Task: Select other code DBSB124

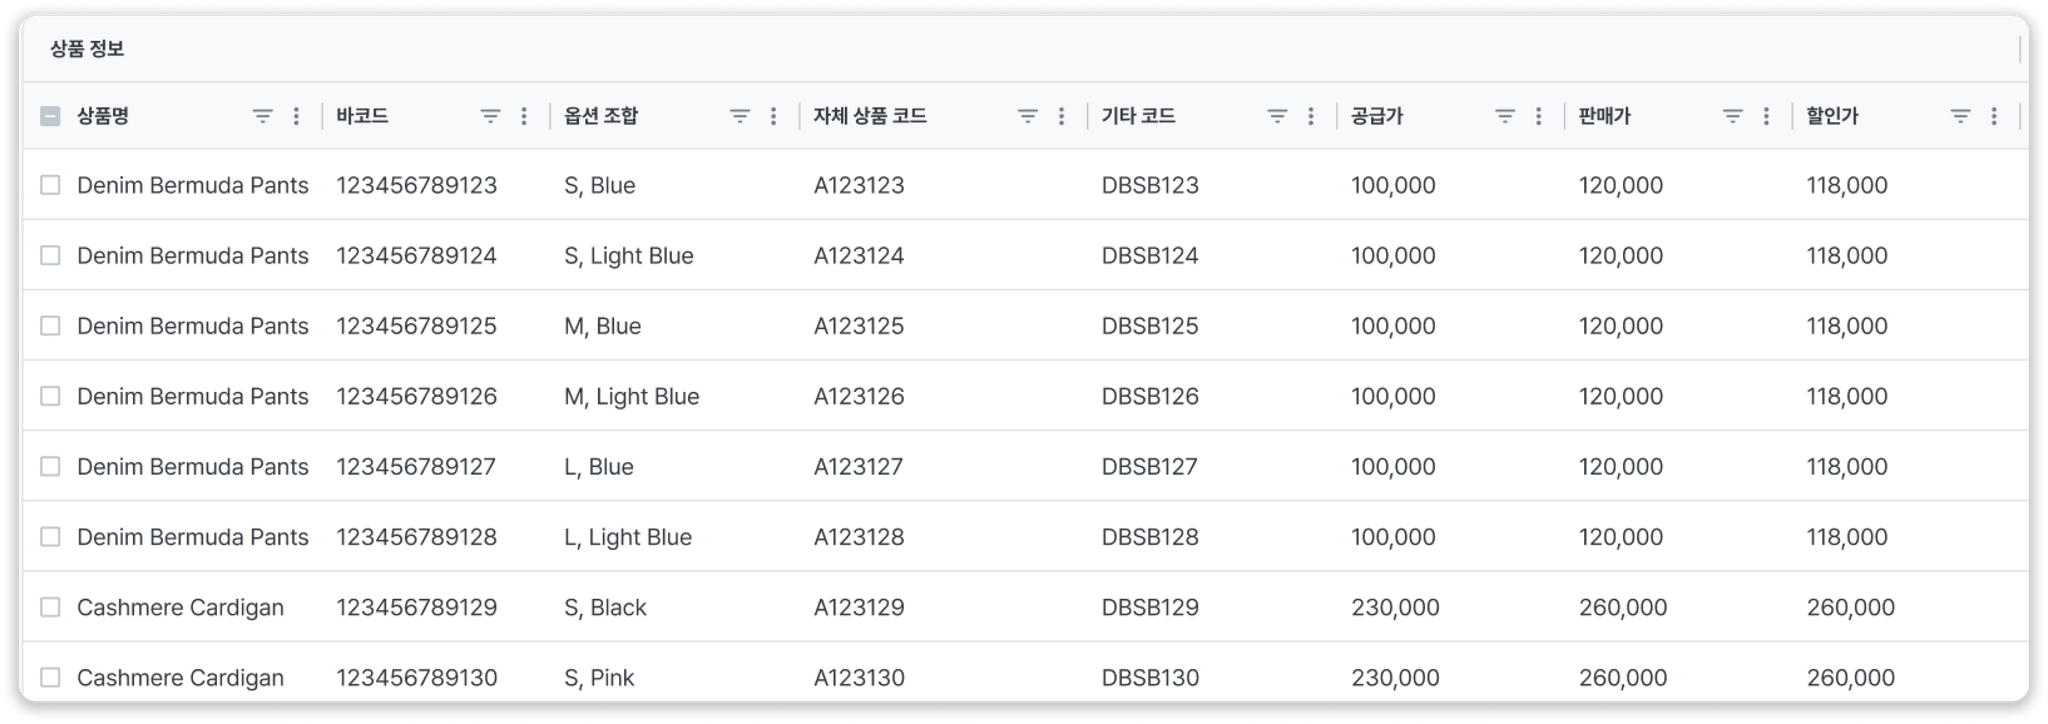Action: coord(1150,255)
